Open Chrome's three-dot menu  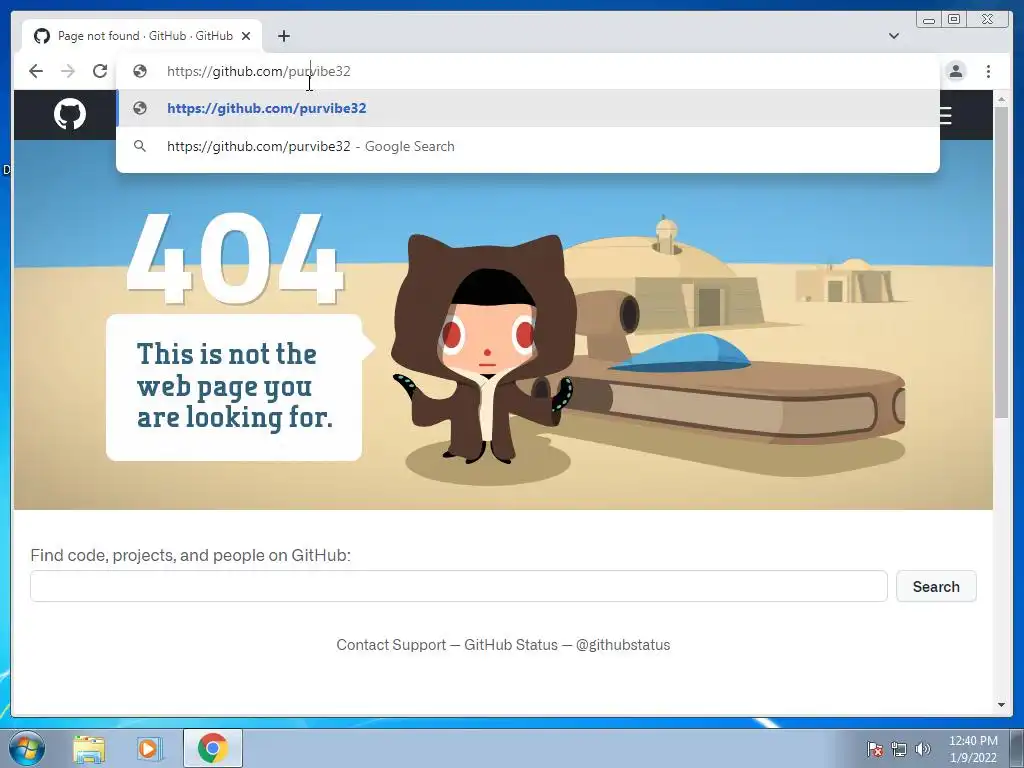point(988,71)
